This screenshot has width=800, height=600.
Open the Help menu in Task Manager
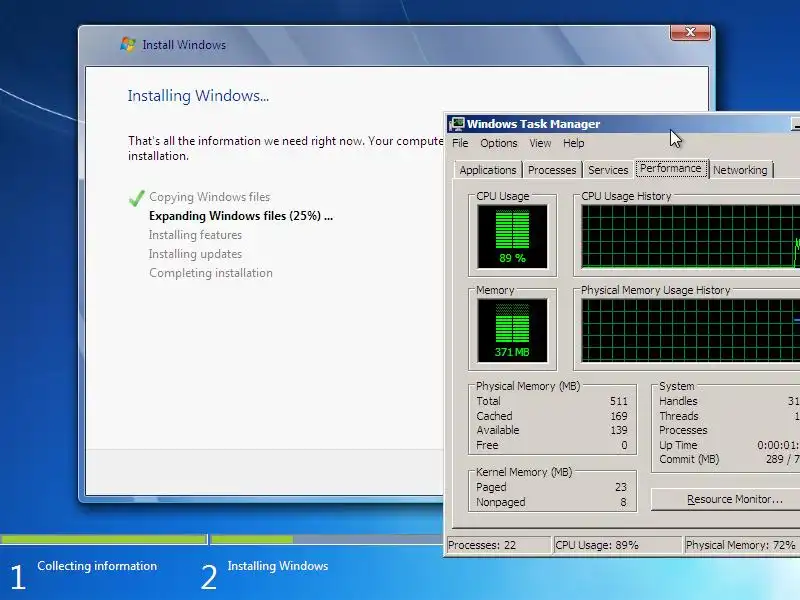point(573,143)
